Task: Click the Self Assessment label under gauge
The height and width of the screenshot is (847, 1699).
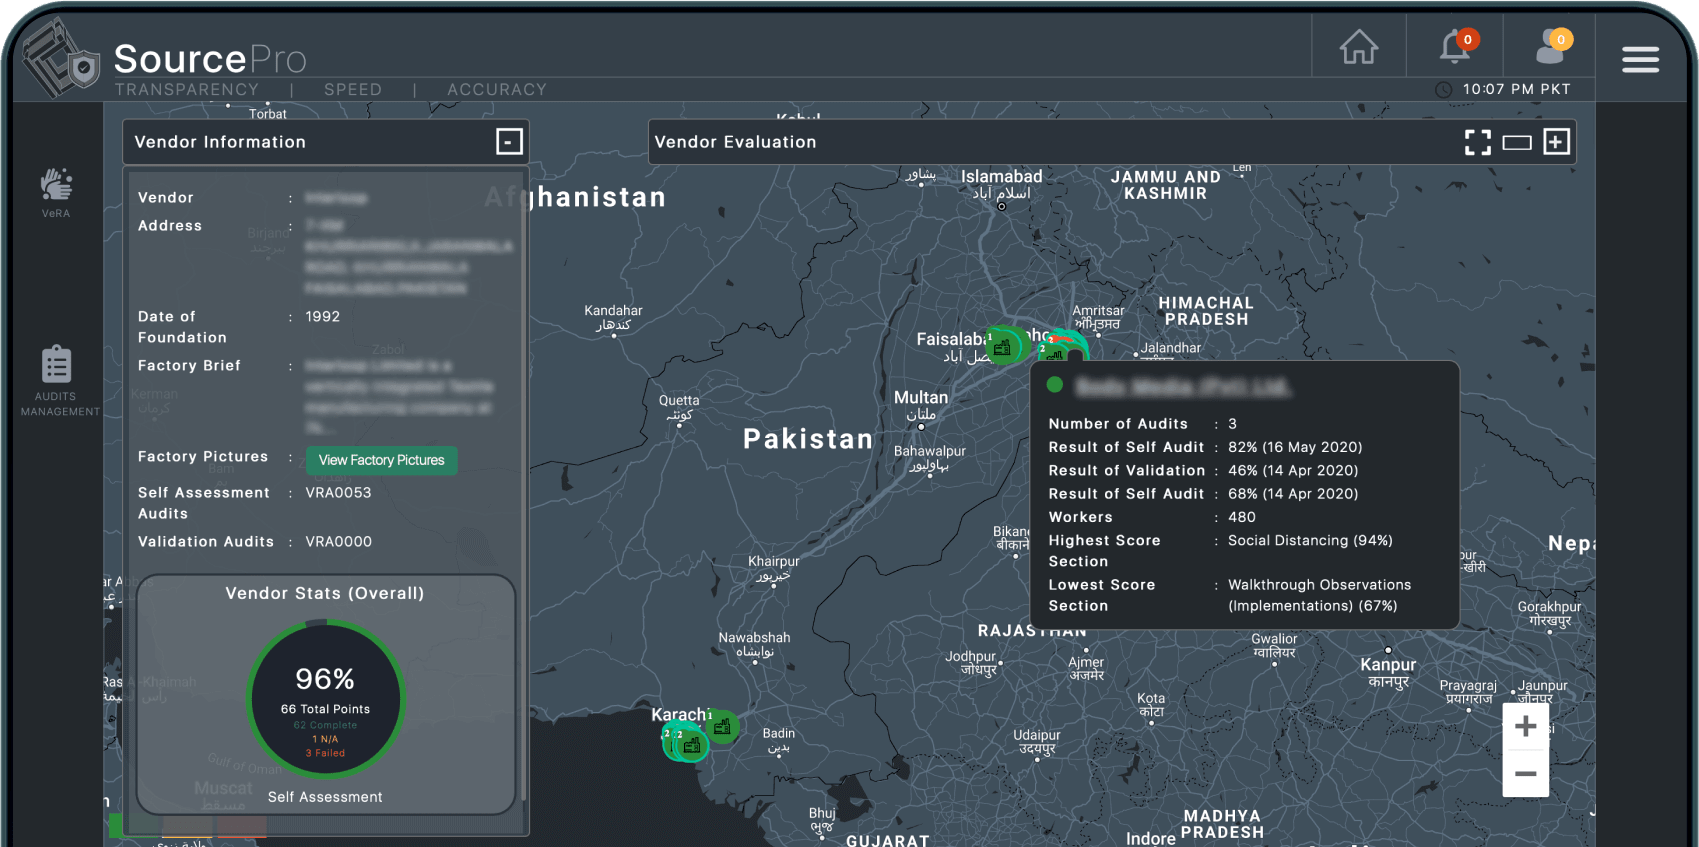Action: coord(325,797)
